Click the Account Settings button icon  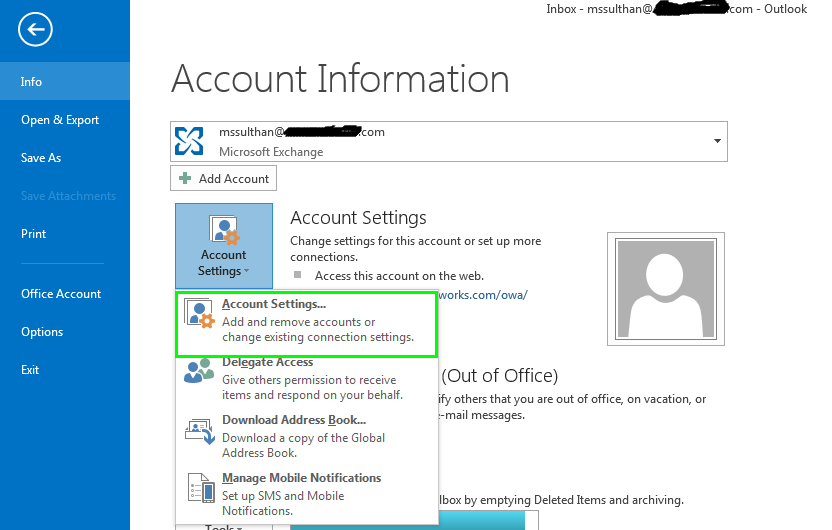(x=224, y=230)
